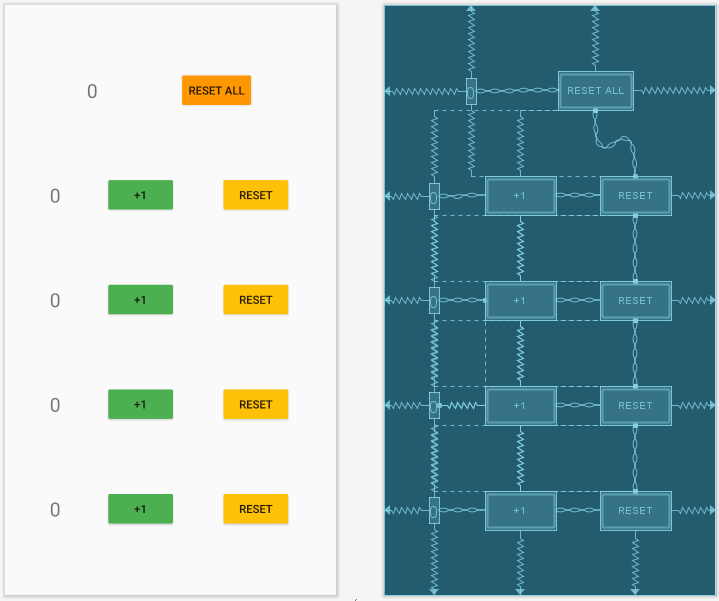Choose the bottom row RESET widget in blueprint

635,510
